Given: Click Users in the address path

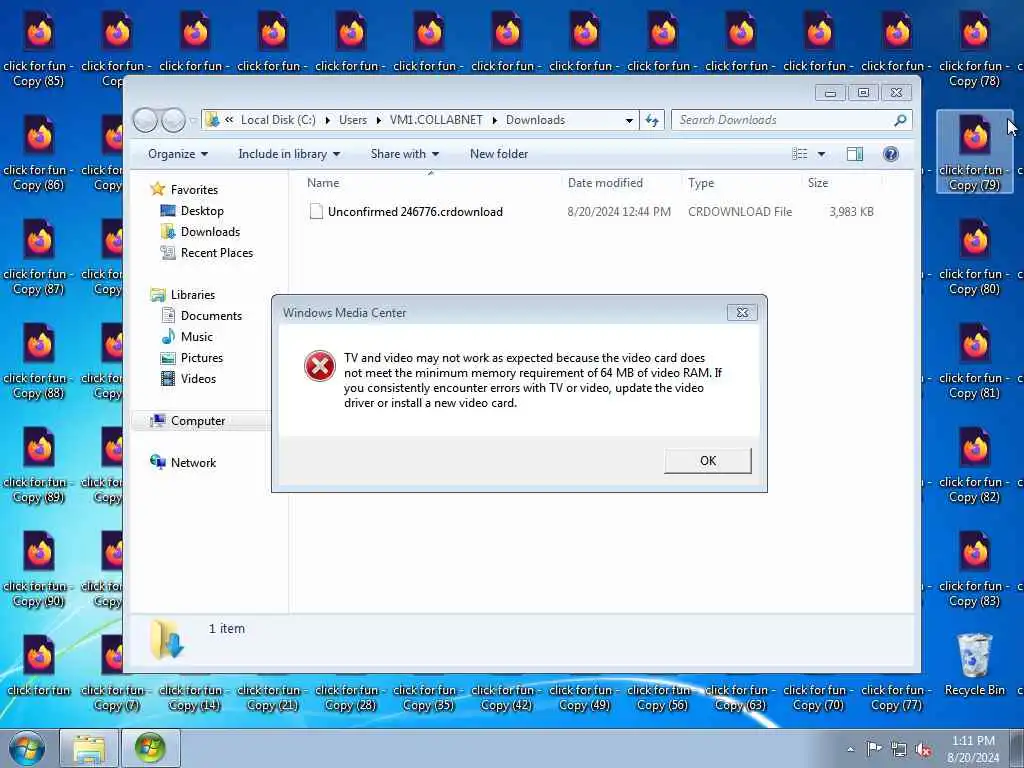Looking at the screenshot, I should 353,120.
